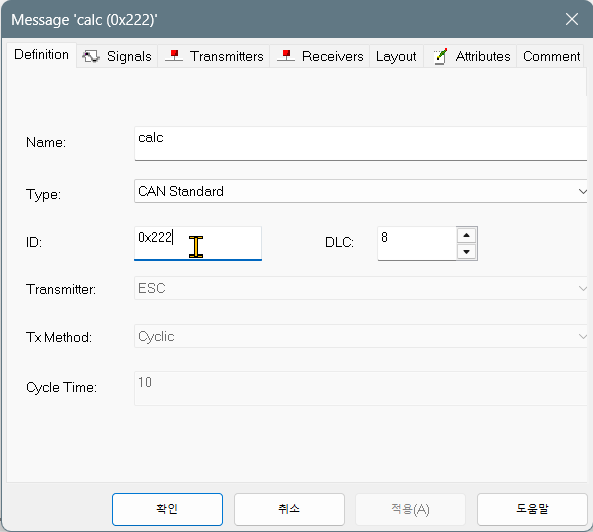Click the 적용(A) apply button

click(x=410, y=509)
